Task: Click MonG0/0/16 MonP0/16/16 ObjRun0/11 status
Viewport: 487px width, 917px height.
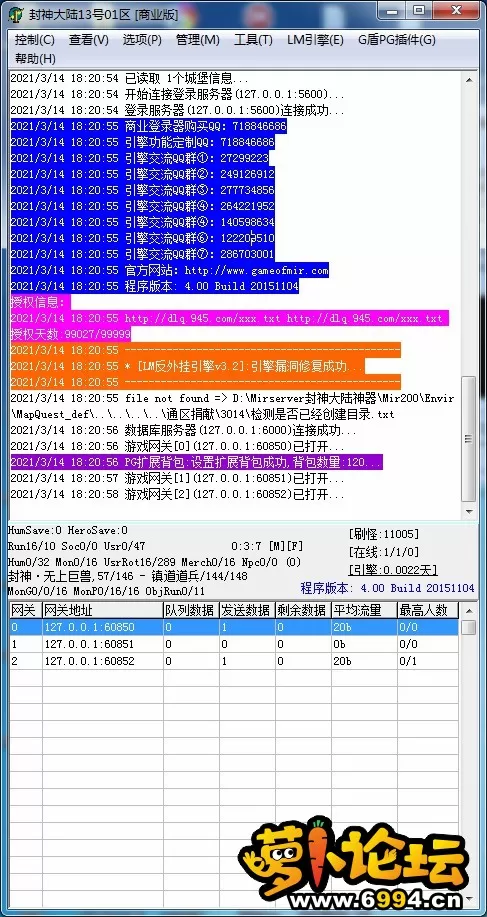Action: [106, 591]
